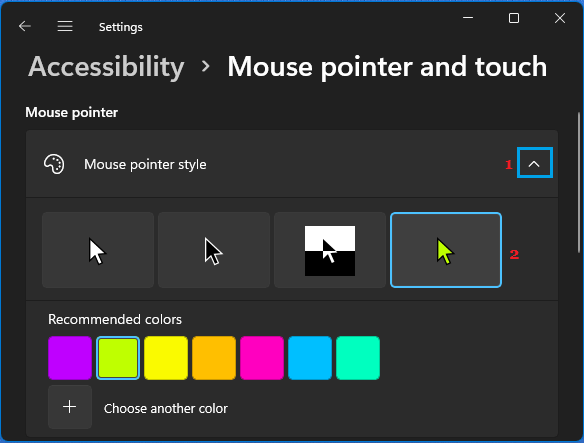Pick the pink recommended color
Image resolution: width=584 pixels, height=443 pixels.
click(x=262, y=358)
